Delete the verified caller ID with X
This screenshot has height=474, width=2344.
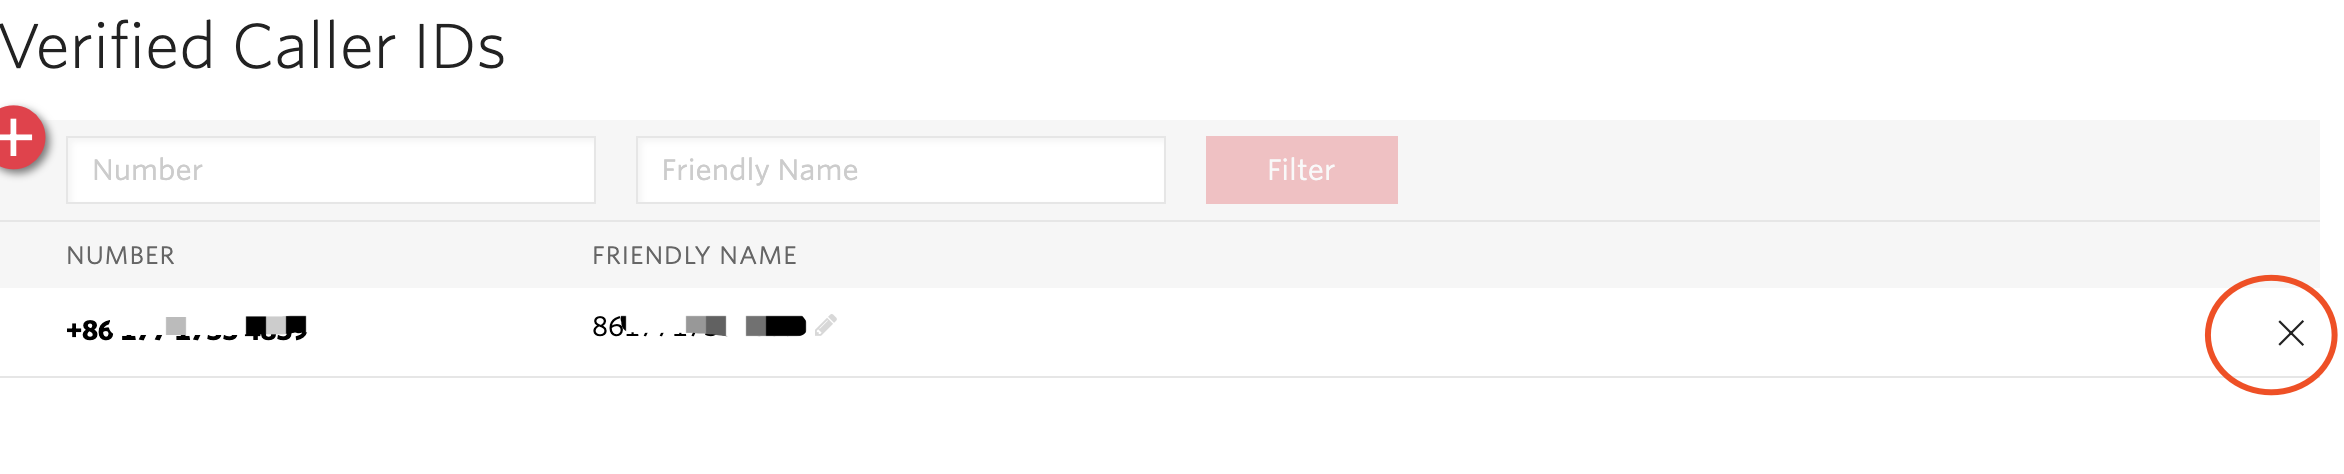tap(2290, 333)
